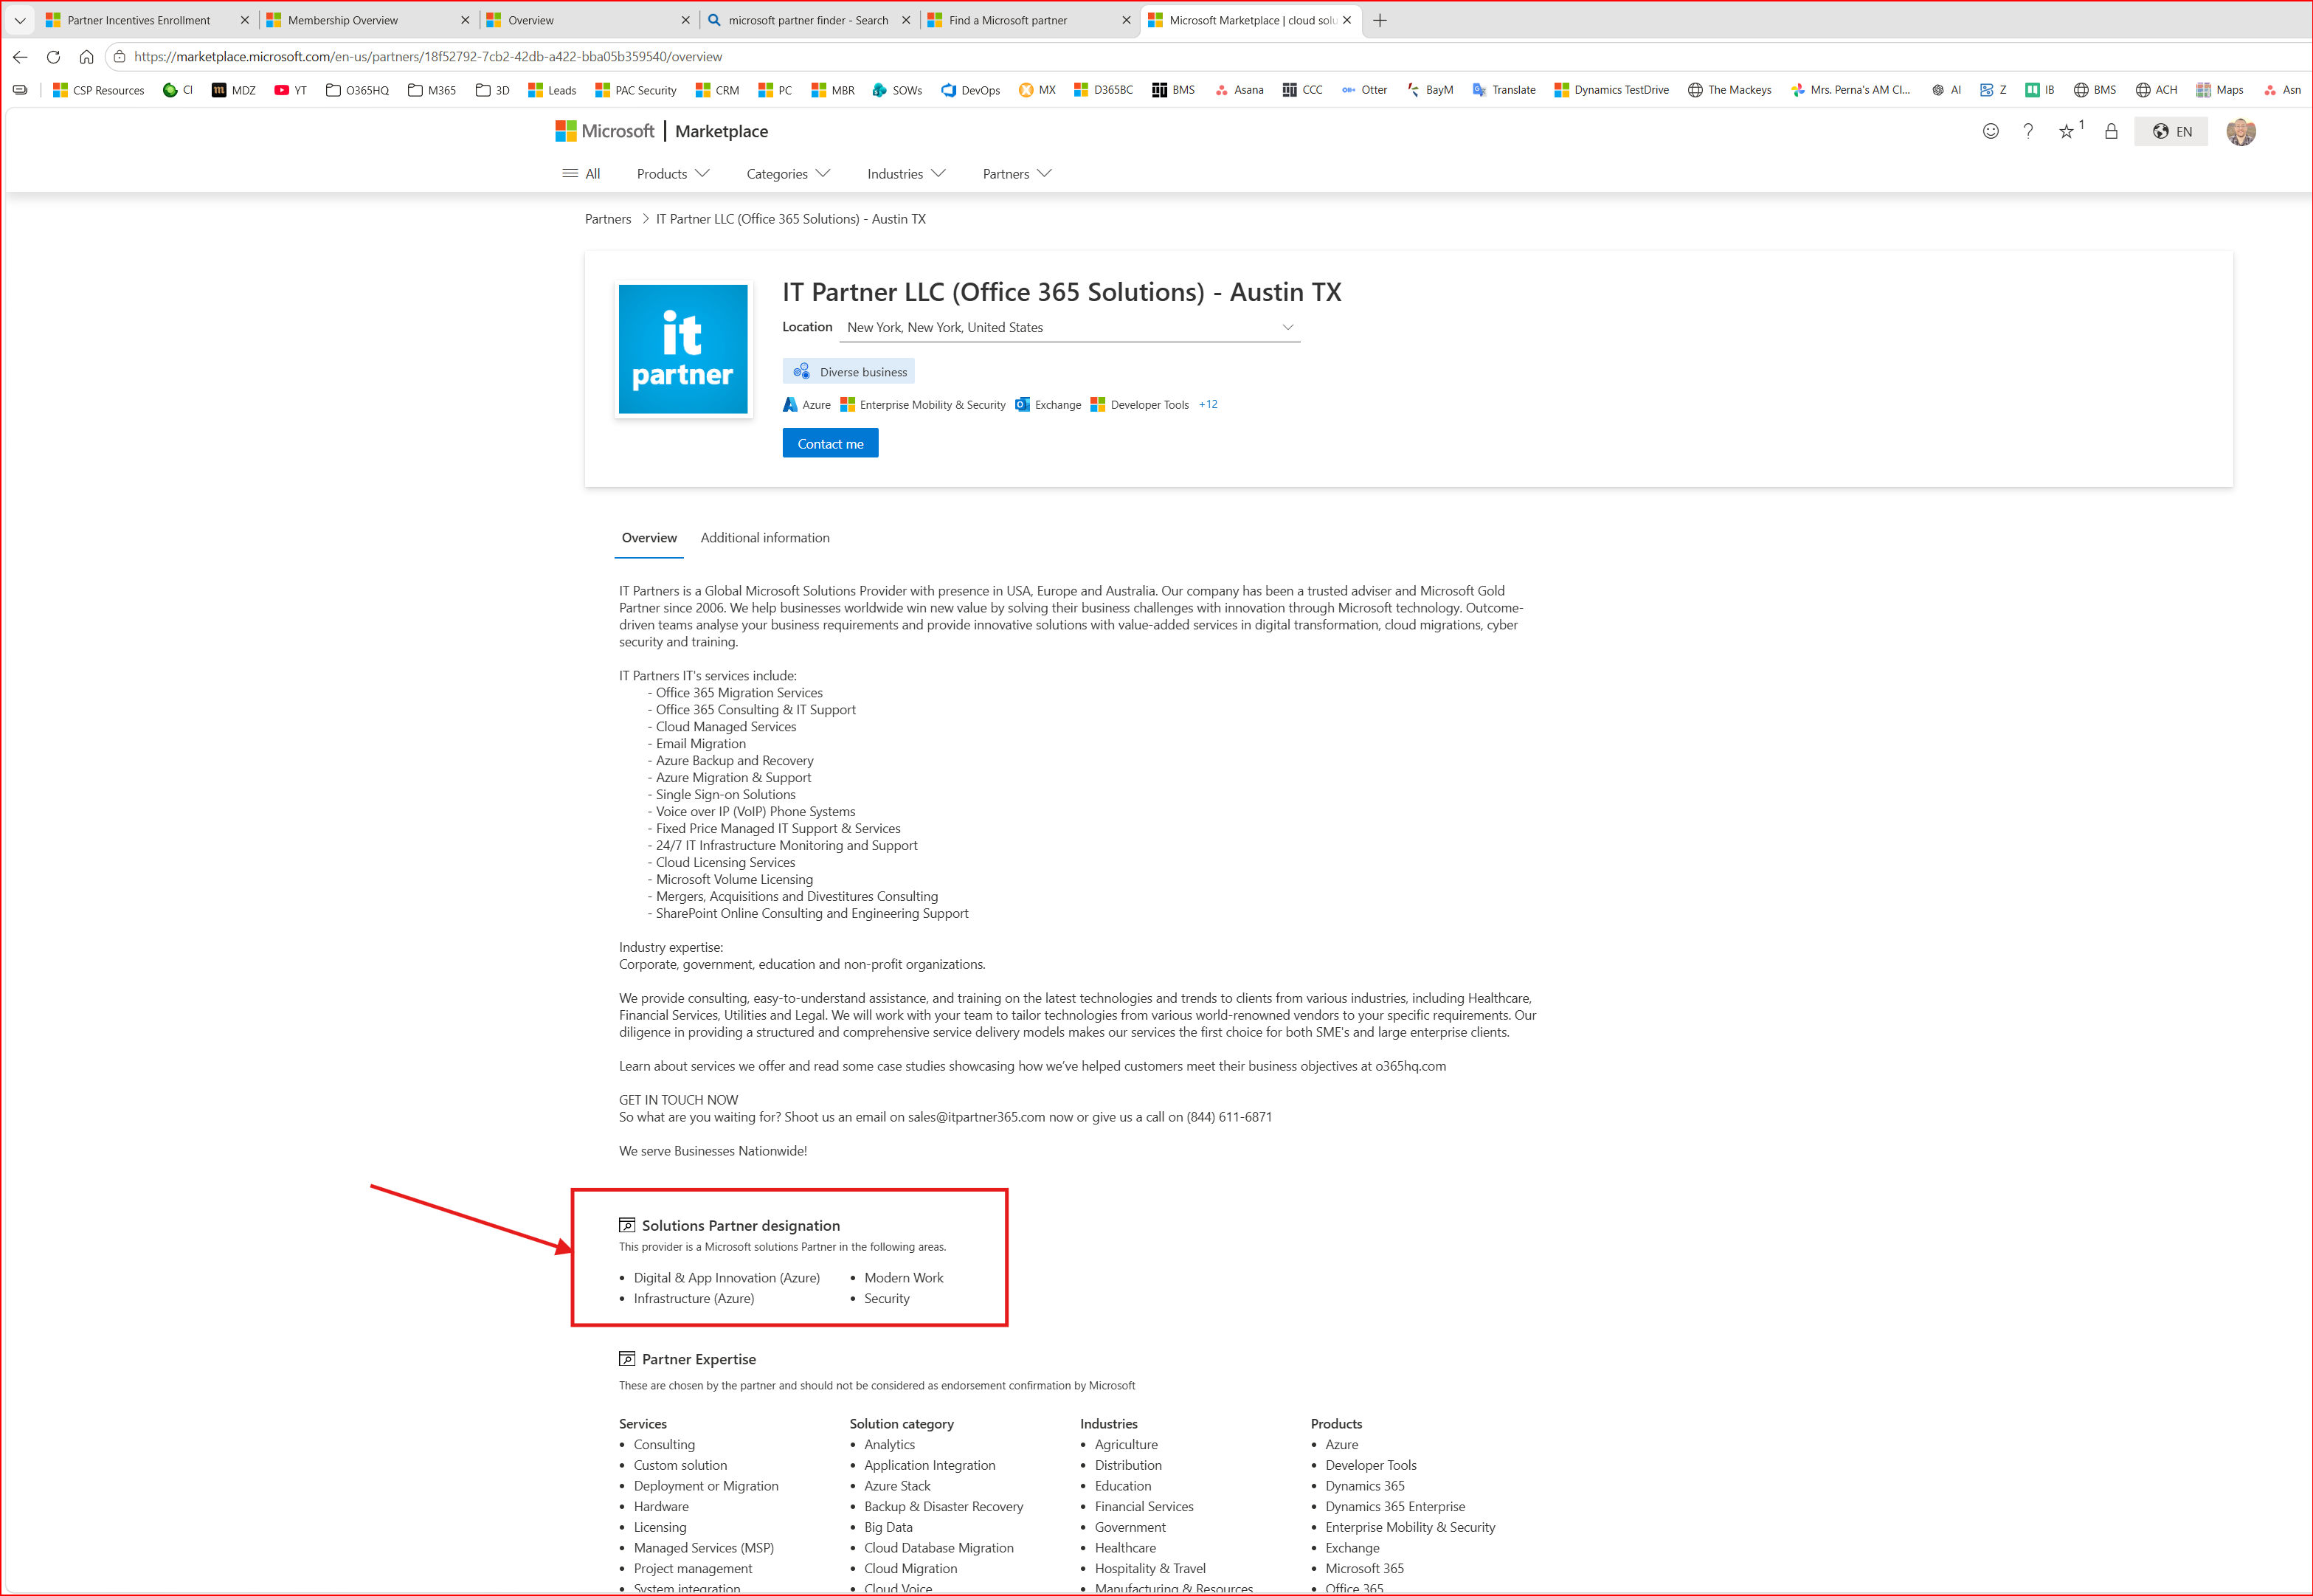
Task: Expand the Industries menu
Action: tap(906, 174)
